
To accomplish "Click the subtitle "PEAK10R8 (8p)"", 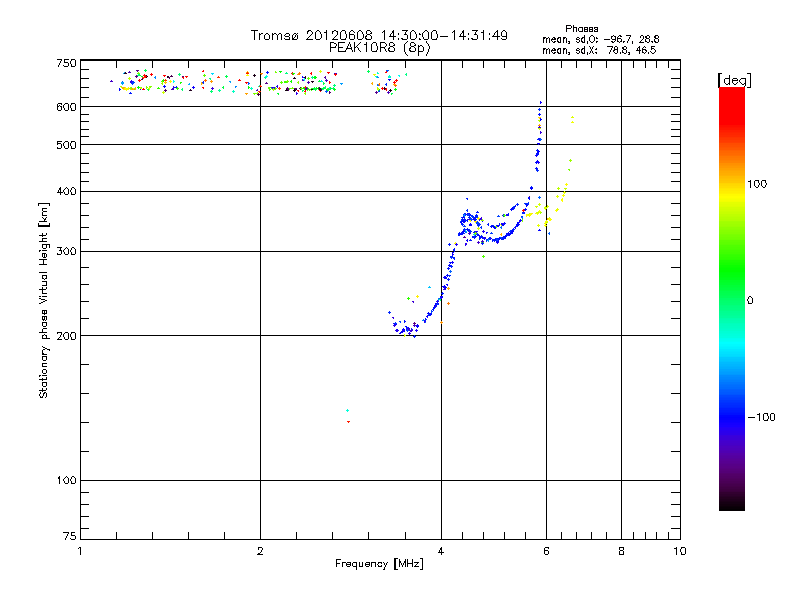I will [380, 48].
